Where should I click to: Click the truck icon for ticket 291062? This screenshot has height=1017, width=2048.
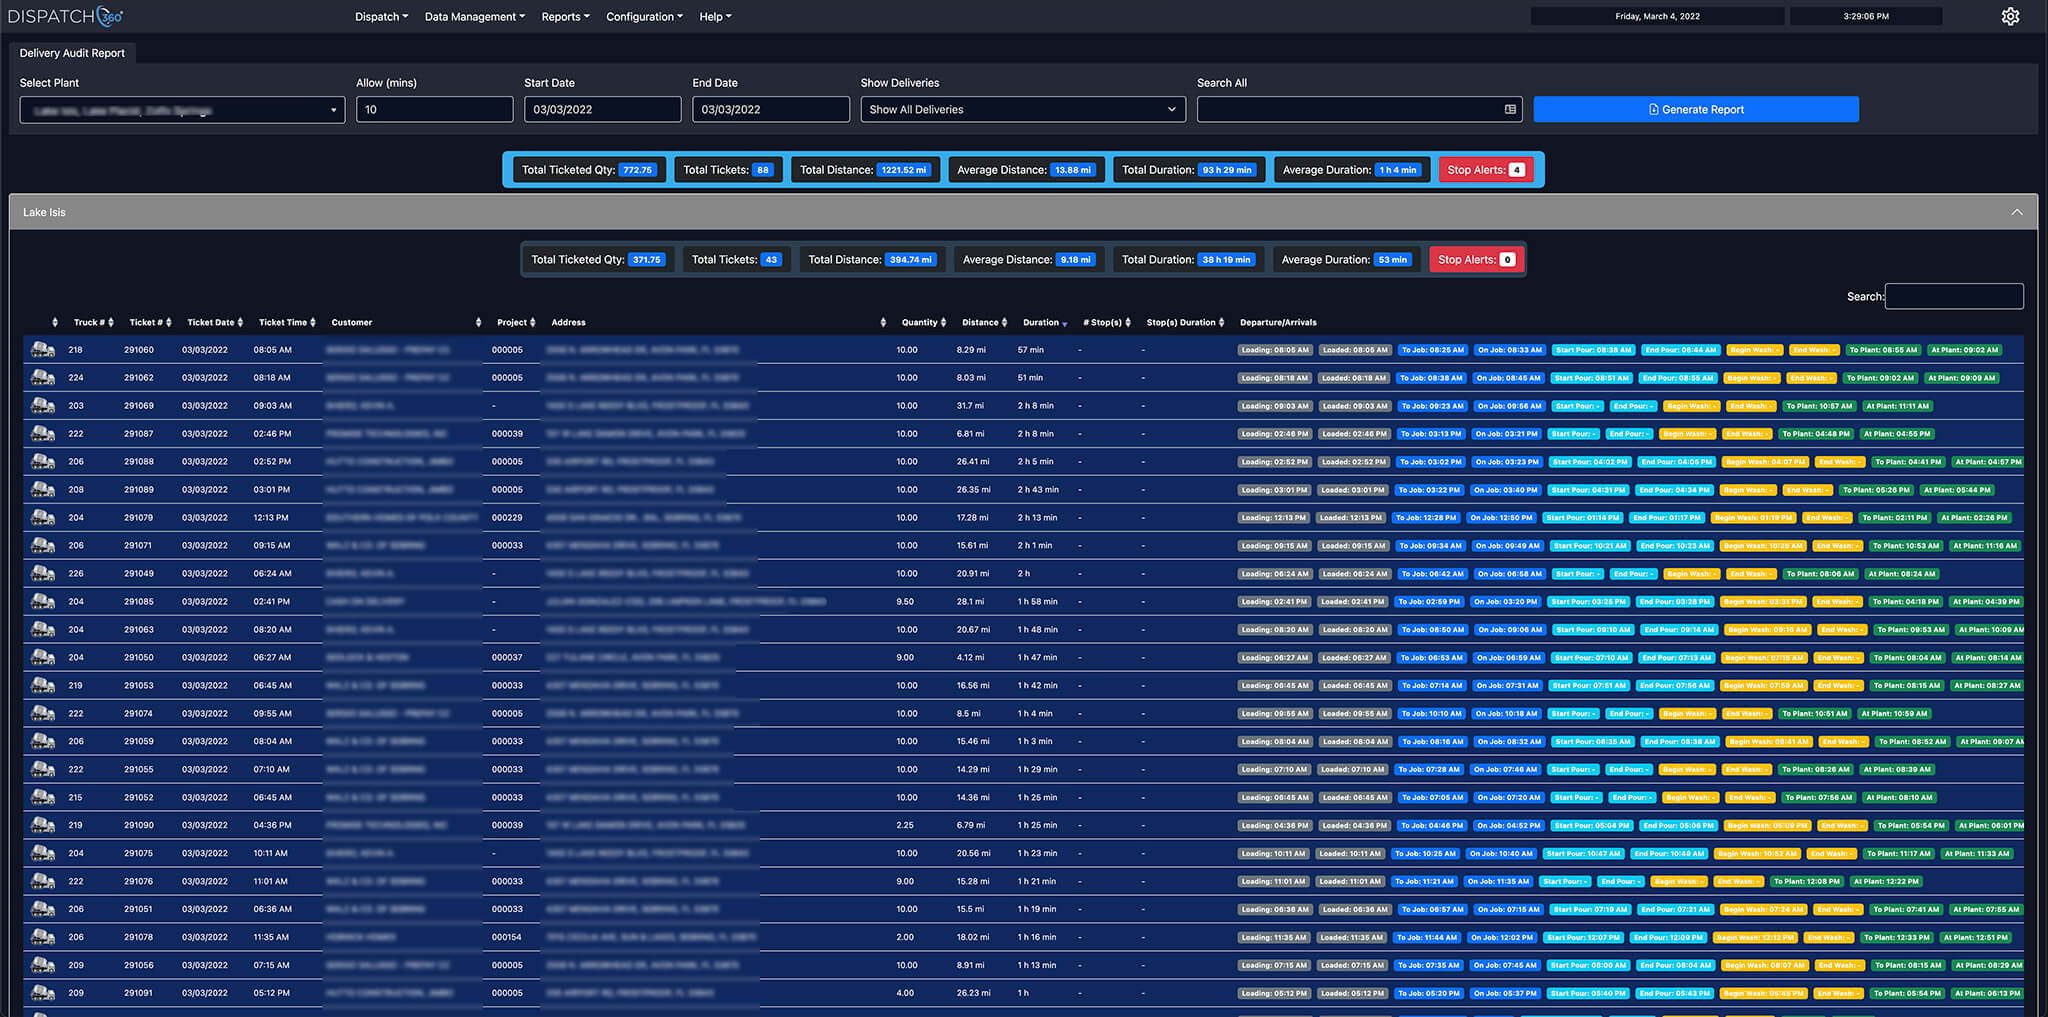pyautogui.click(x=42, y=378)
